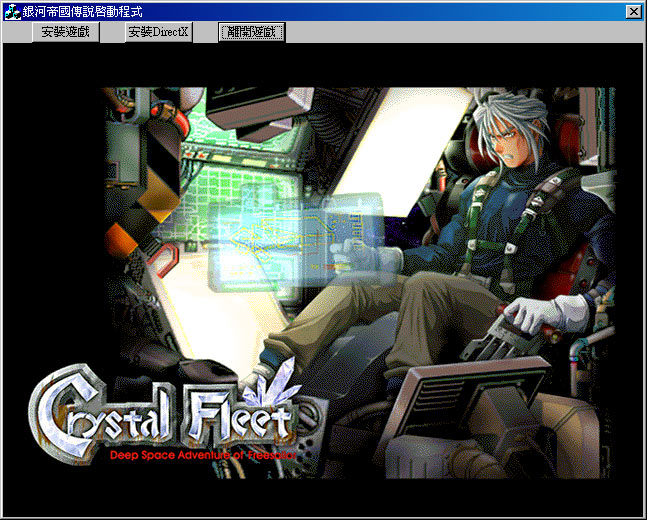Close the 銀河帝國傳說 launcher window
Screen dimensions: 647x520
(x=632, y=11)
